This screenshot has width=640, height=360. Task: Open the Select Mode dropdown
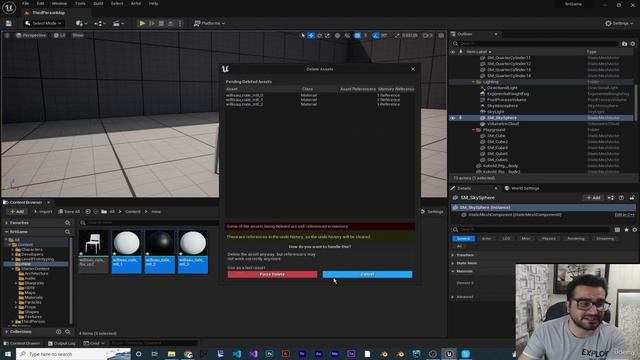coord(43,23)
